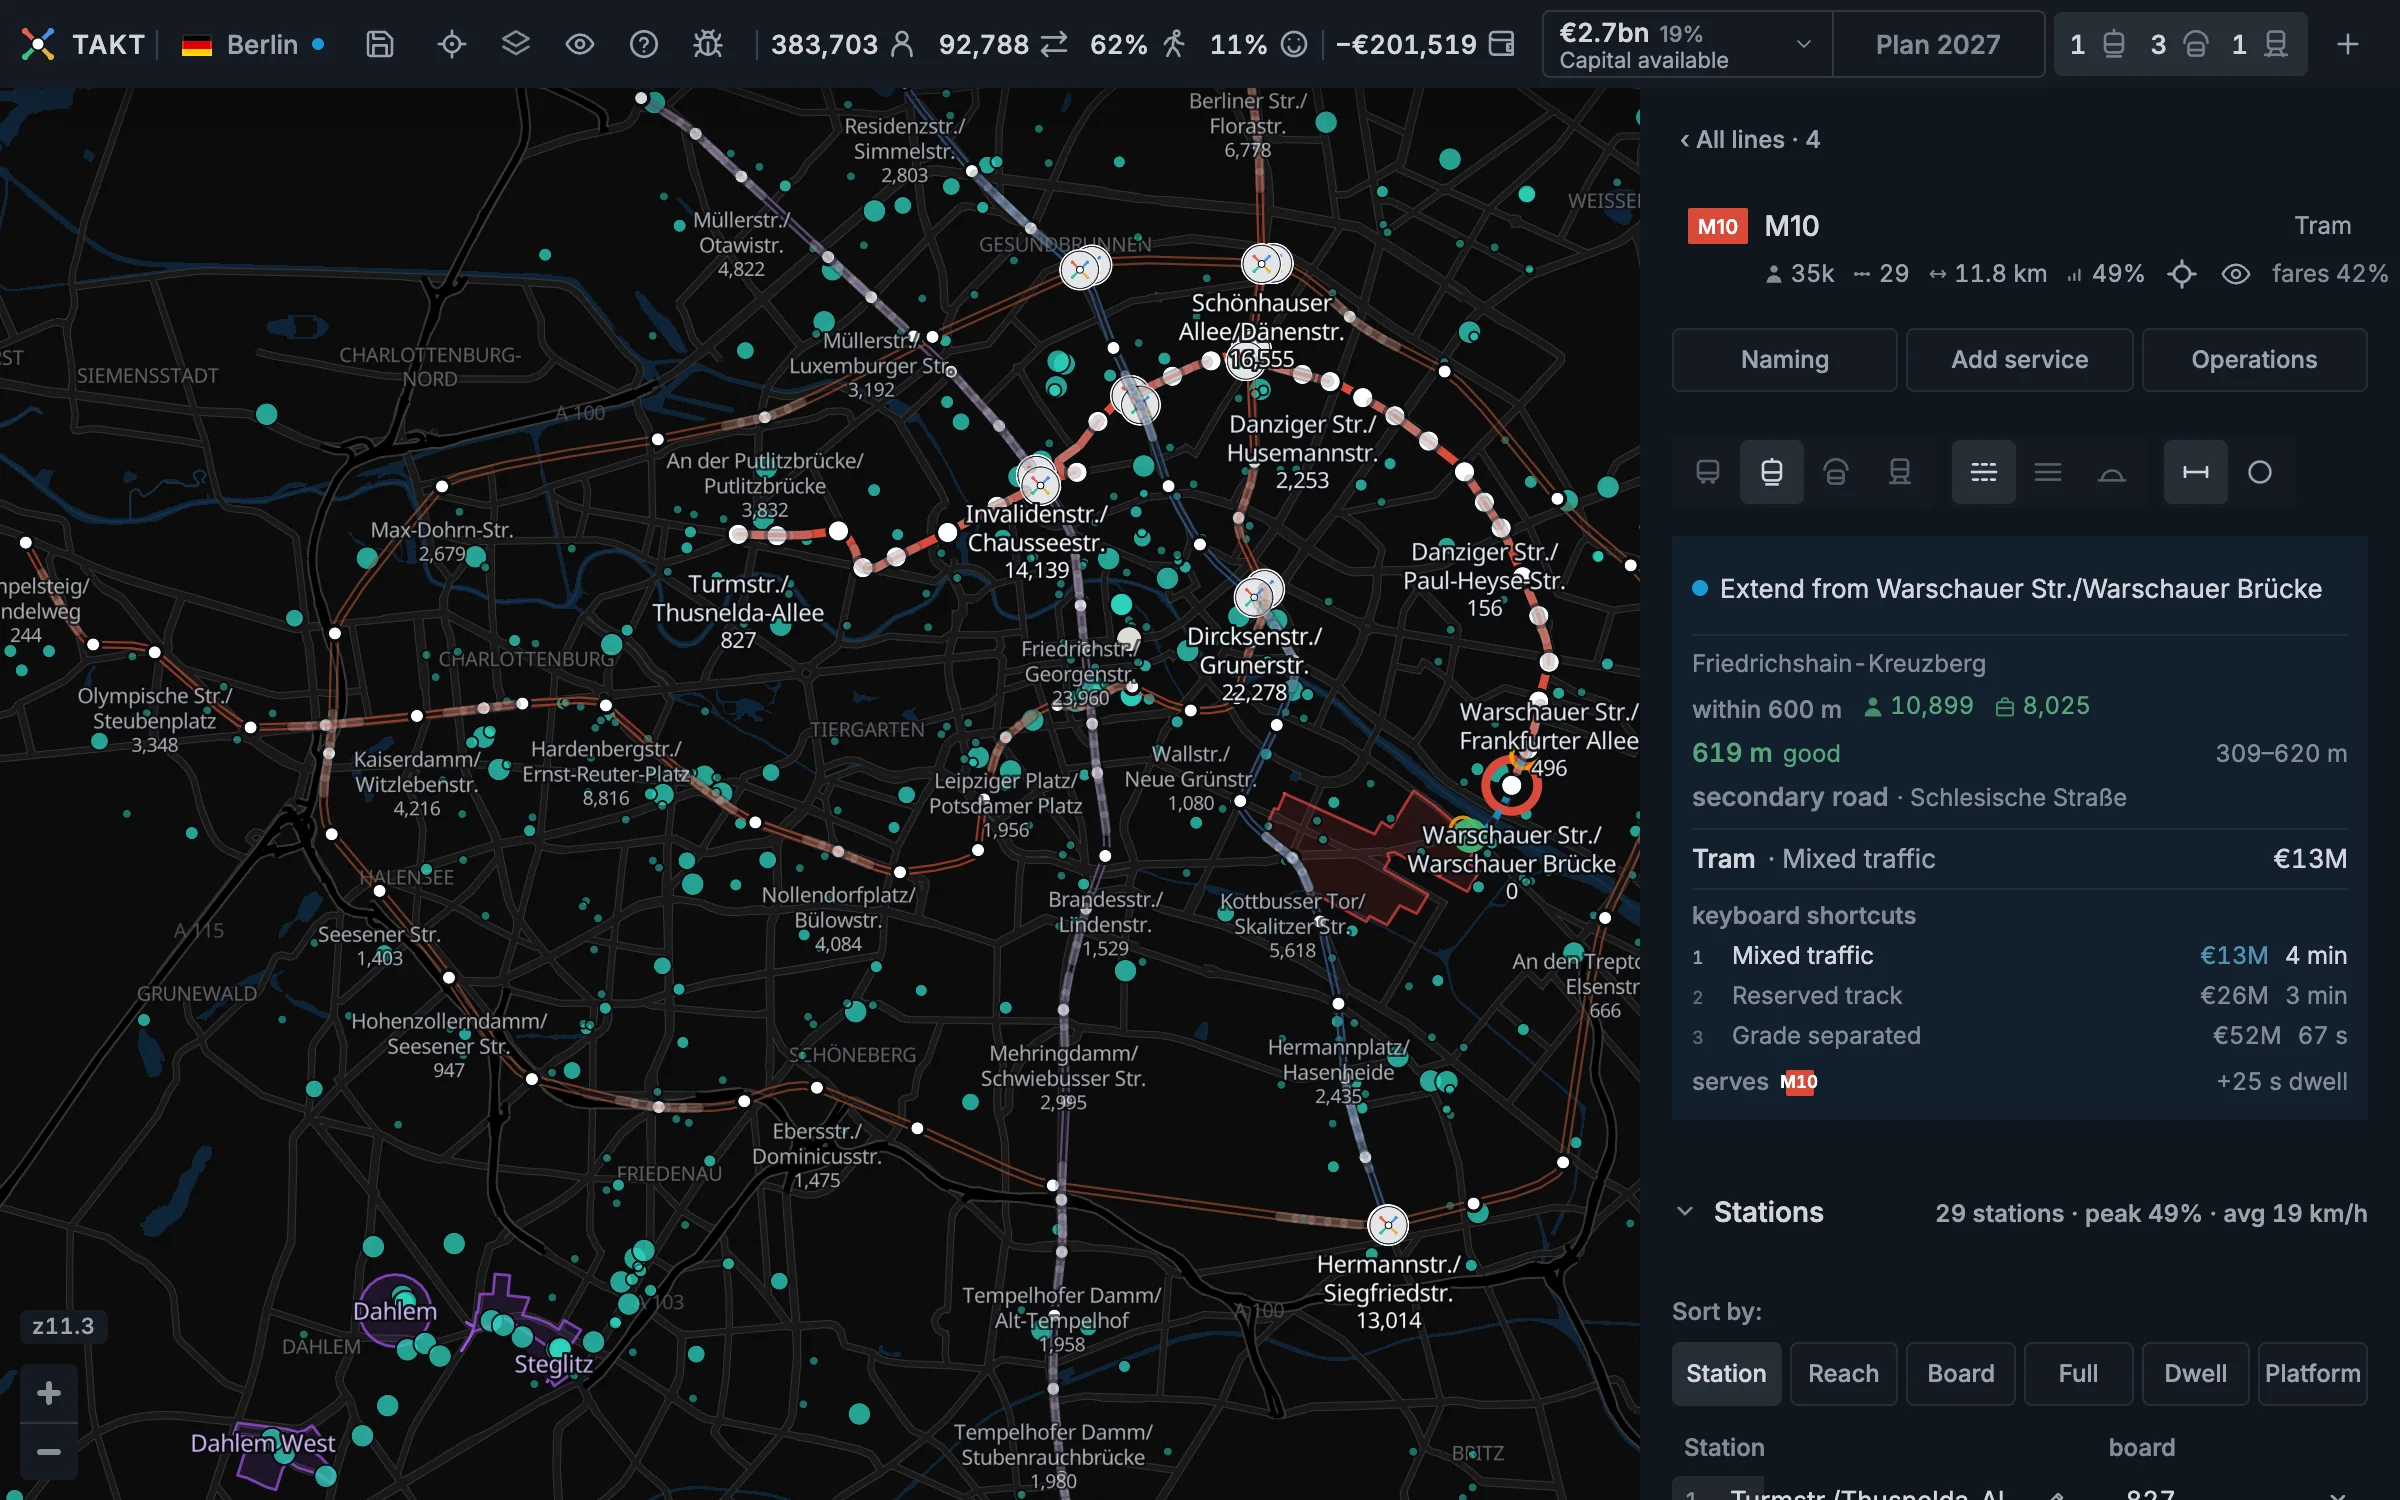Image resolution: width=2400 pixels, height=1500 pixels.
Task: Select the Reserved track shortcut option
Action: click(2019, 996)
